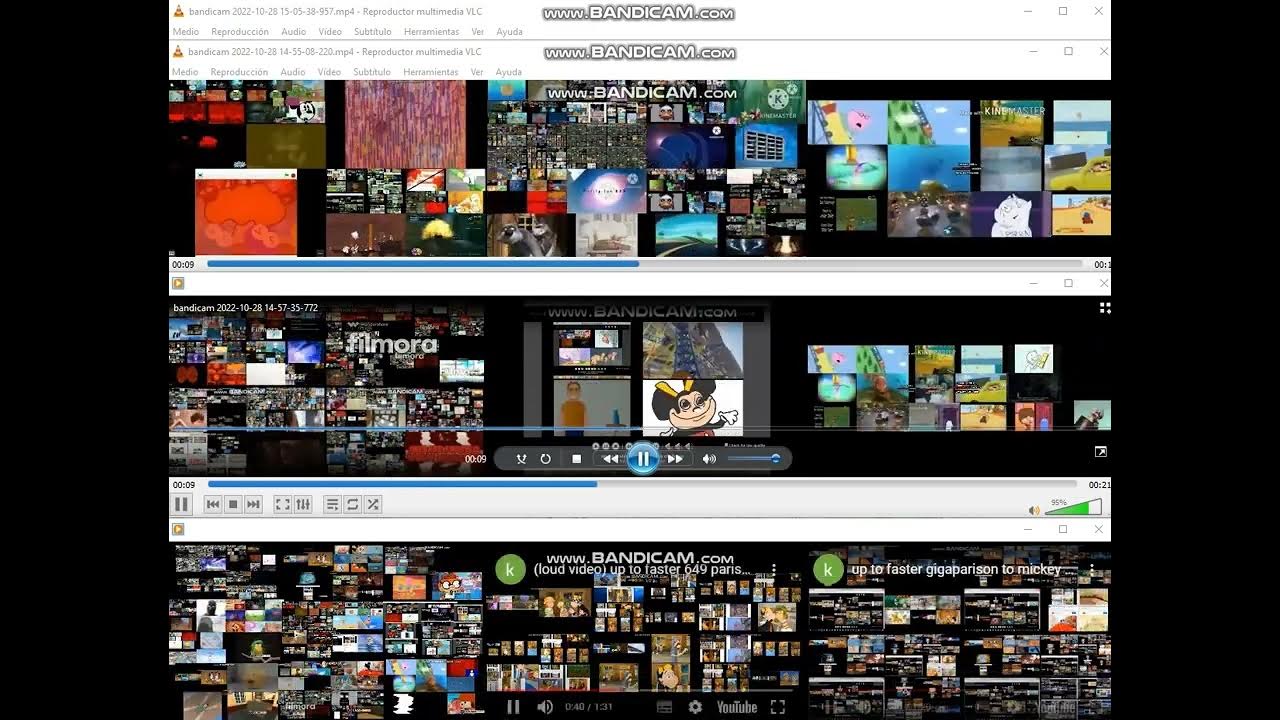
Task: Toggle shuffle in overlay media controller
Action: tap(521, 459)
